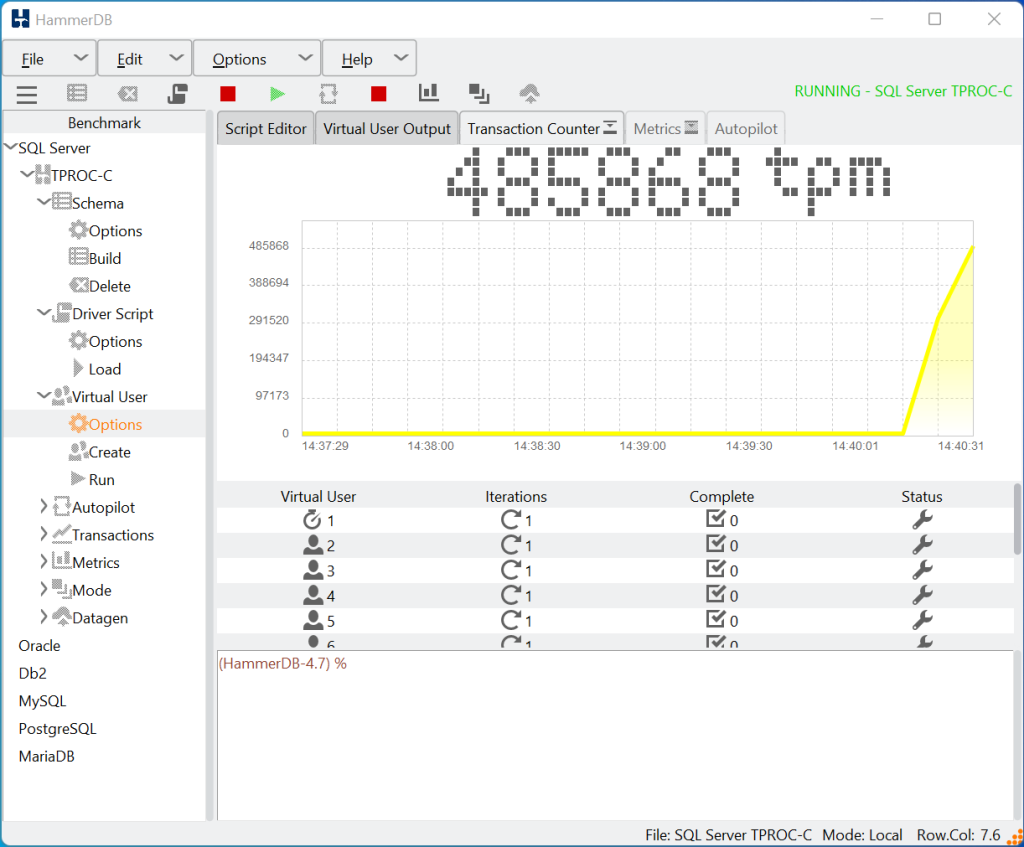Open Driver Script Options

[x=106, y=342]
